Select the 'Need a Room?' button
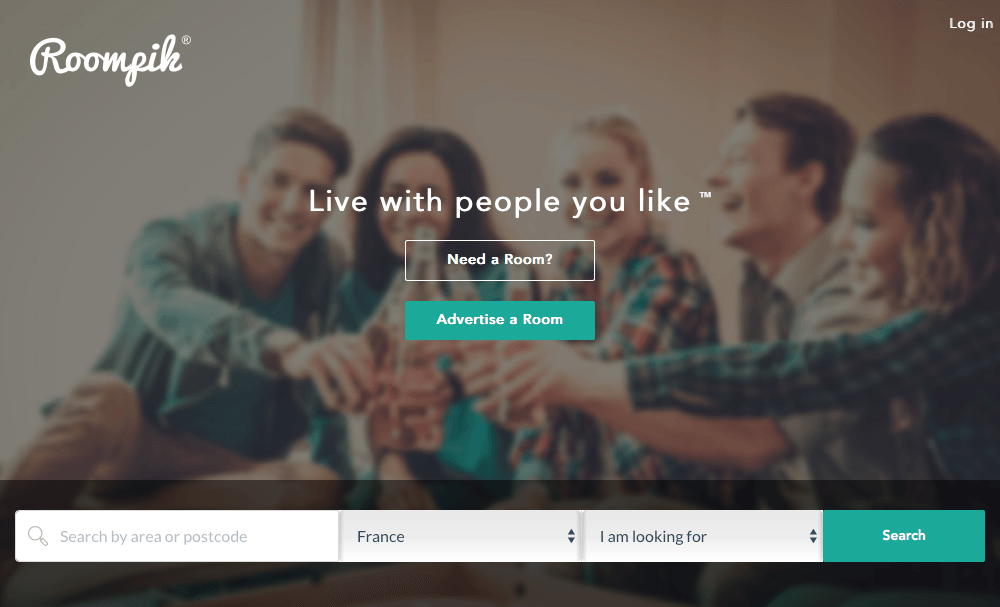Screen dimensions: 1000x607 coord(500,260)
